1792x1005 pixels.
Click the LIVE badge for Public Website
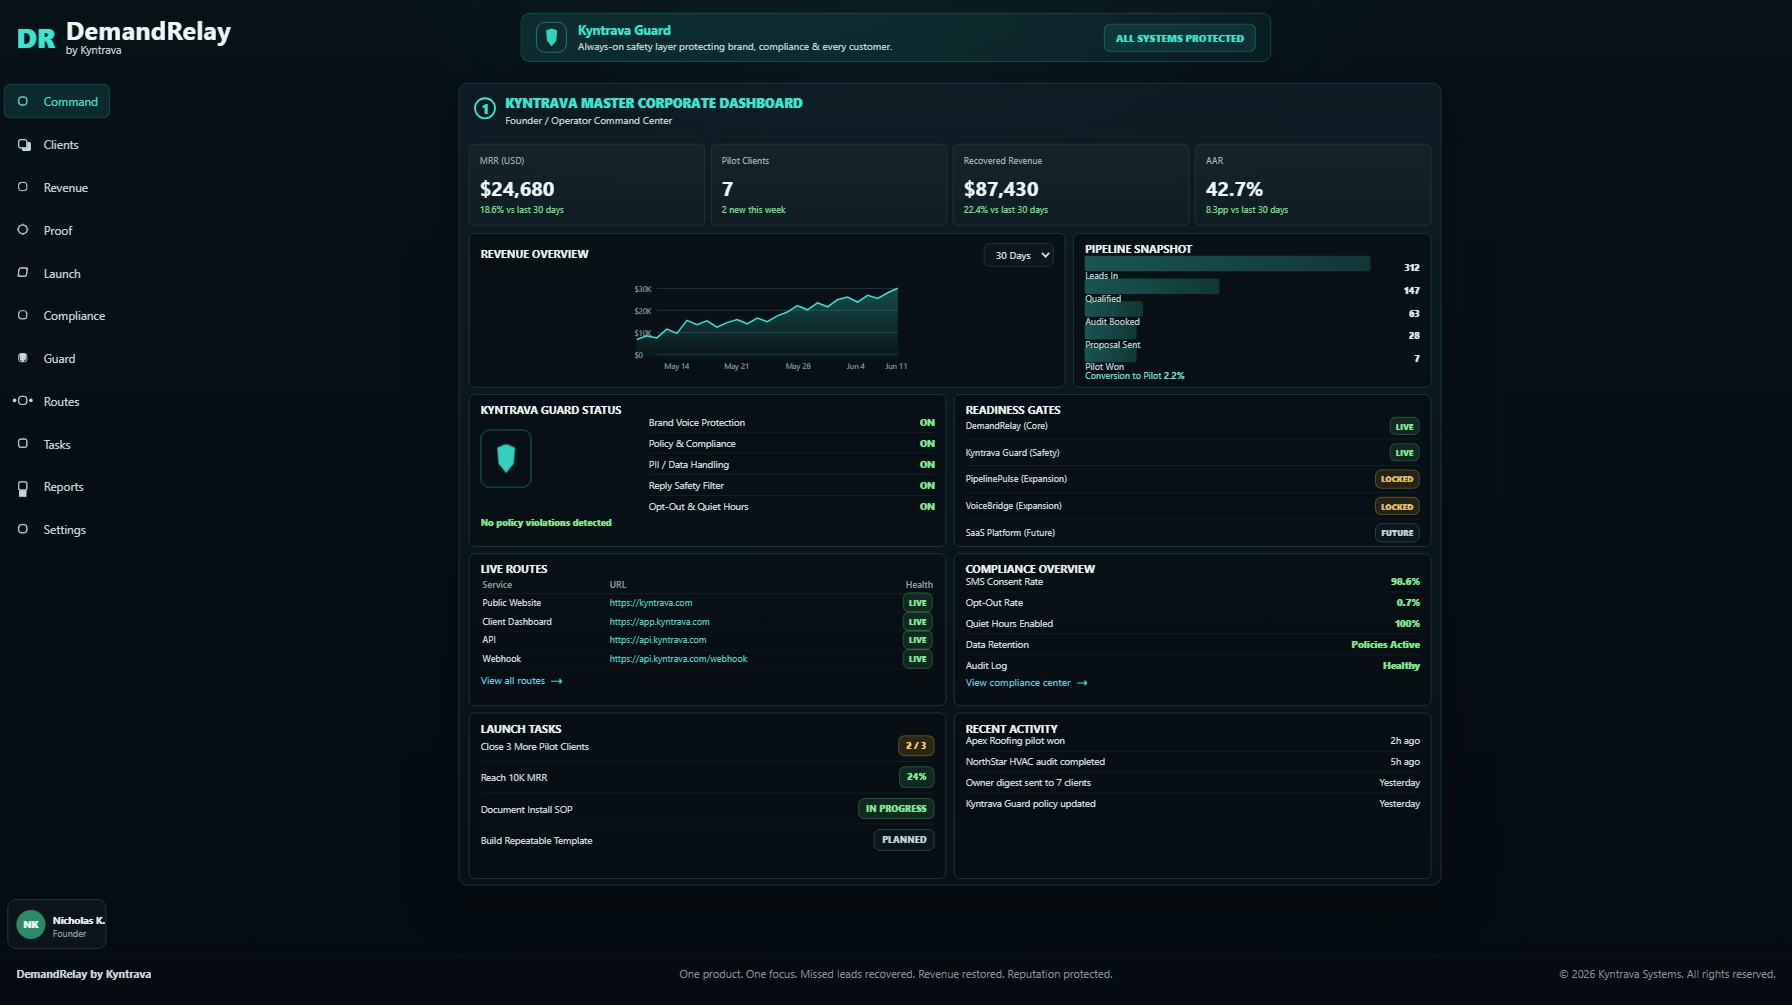coord(917,603)
